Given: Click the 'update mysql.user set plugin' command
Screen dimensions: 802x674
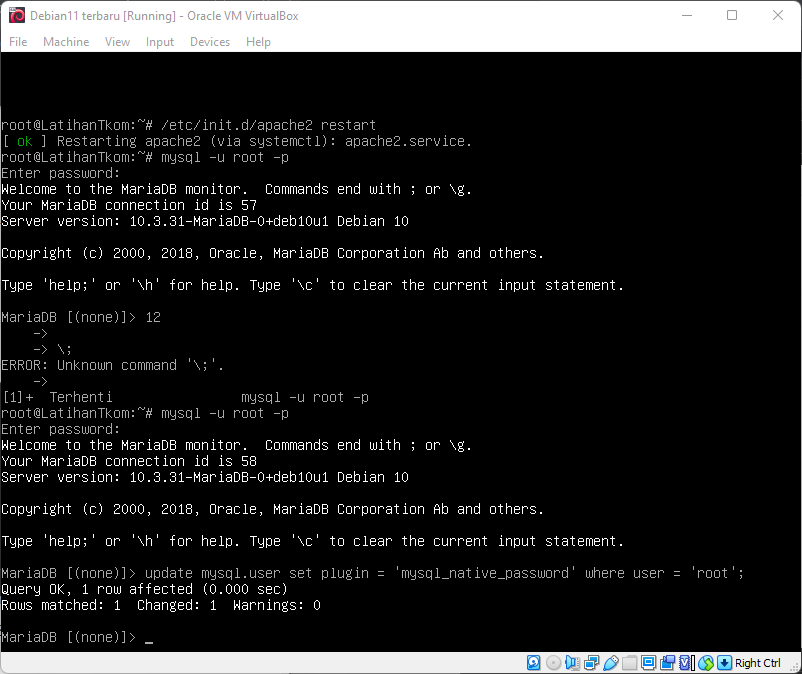Looking at the screenshot, I should click(444, 573).
